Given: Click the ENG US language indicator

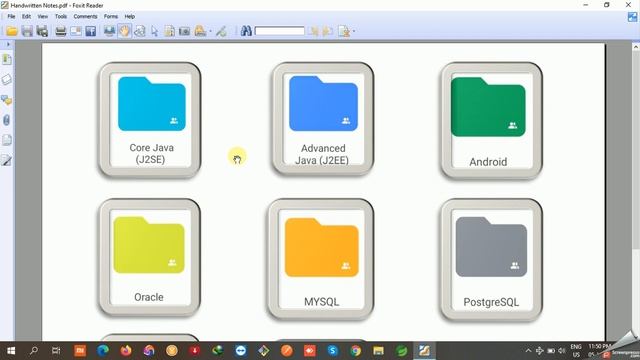Looking at the screenshot, I should pyautogui.click(x=576, y=351).
